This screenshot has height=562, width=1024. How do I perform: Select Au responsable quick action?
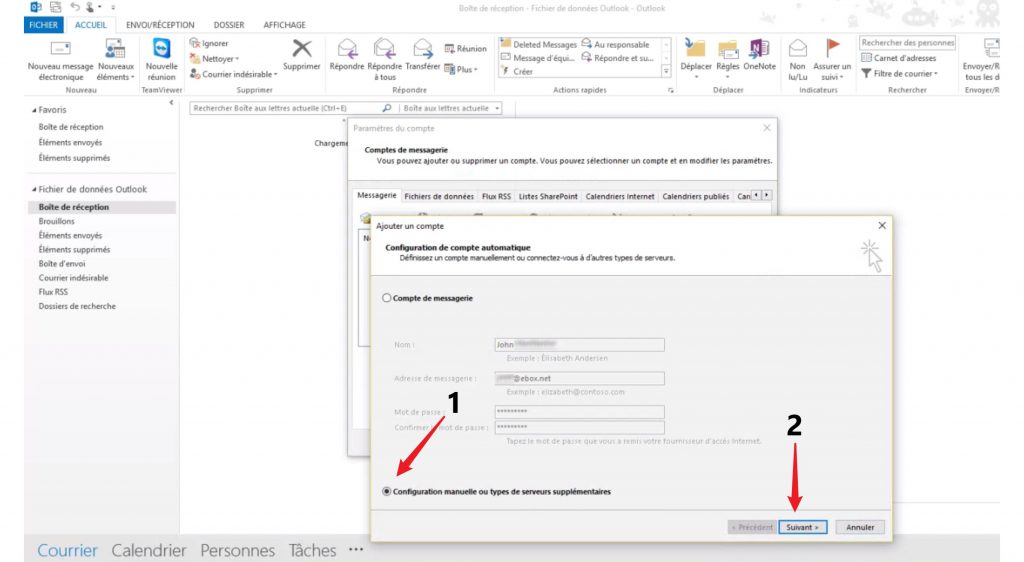pos(616,44)
